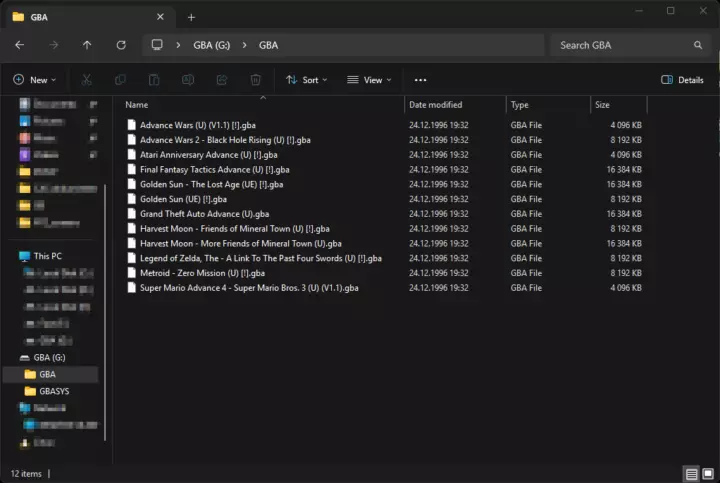Click the GBA (G:) drive icon in sidebar
This screenshot has width=720, height=483.
point(25,357)
